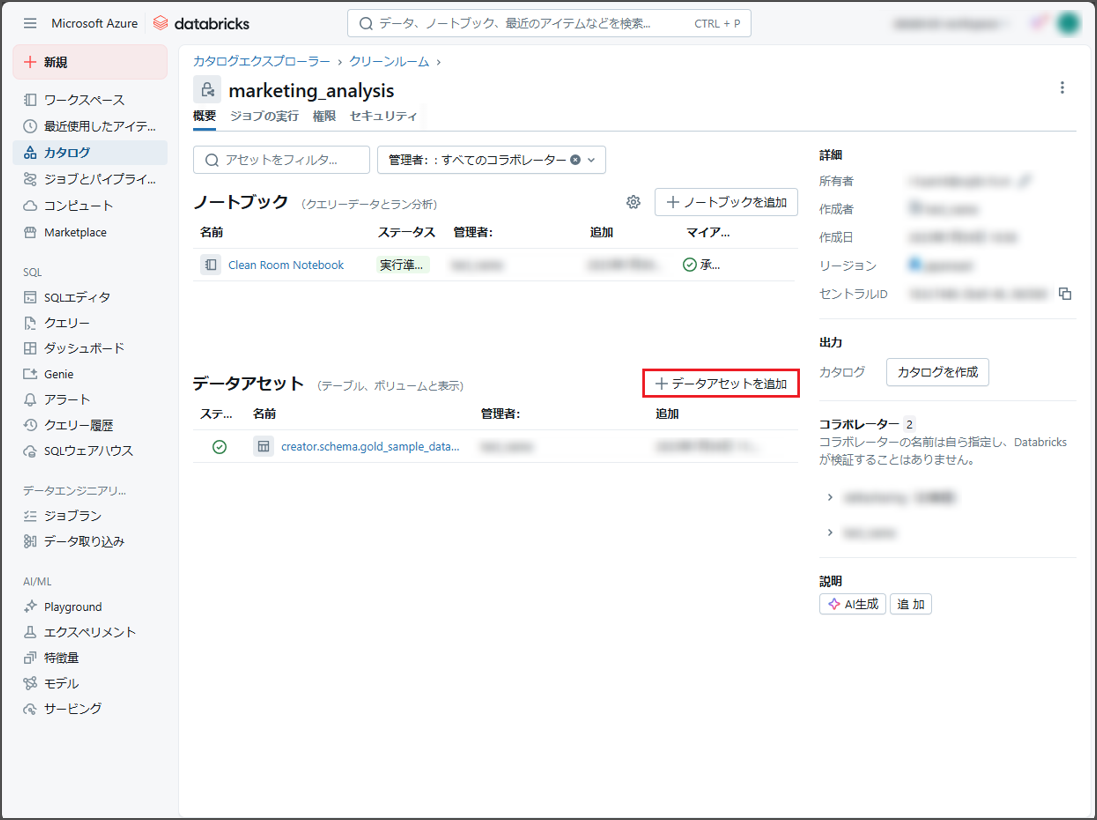Edit the owner with the pencil icon
The height and width of the screenshot is (820, 1097).
click(1024, 181)
